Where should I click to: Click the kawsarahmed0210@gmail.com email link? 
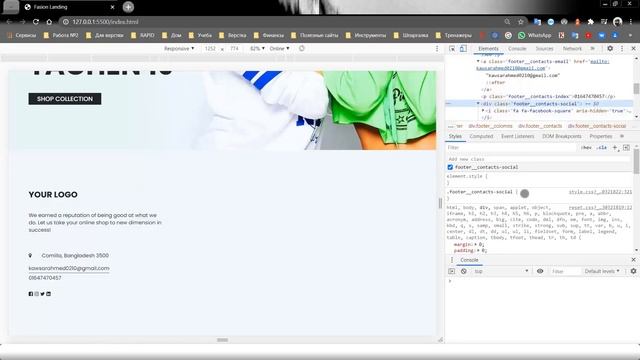(x=69, y=268)
